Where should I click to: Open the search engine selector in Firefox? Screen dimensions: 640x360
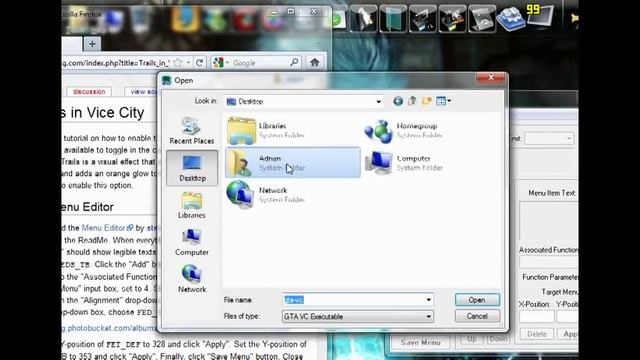[x=221, y=63]
